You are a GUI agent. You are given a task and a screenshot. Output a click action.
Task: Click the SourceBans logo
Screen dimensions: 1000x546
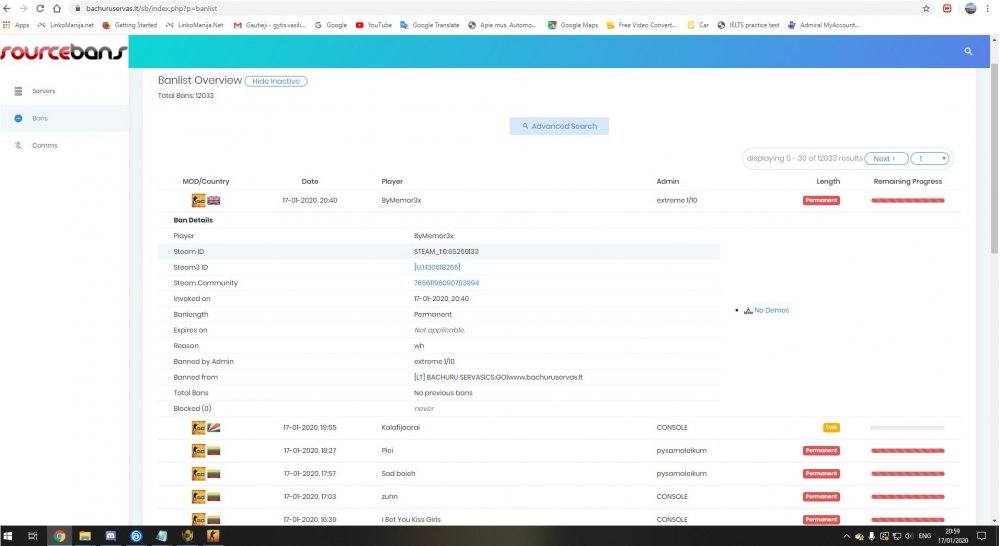point(62,51)
